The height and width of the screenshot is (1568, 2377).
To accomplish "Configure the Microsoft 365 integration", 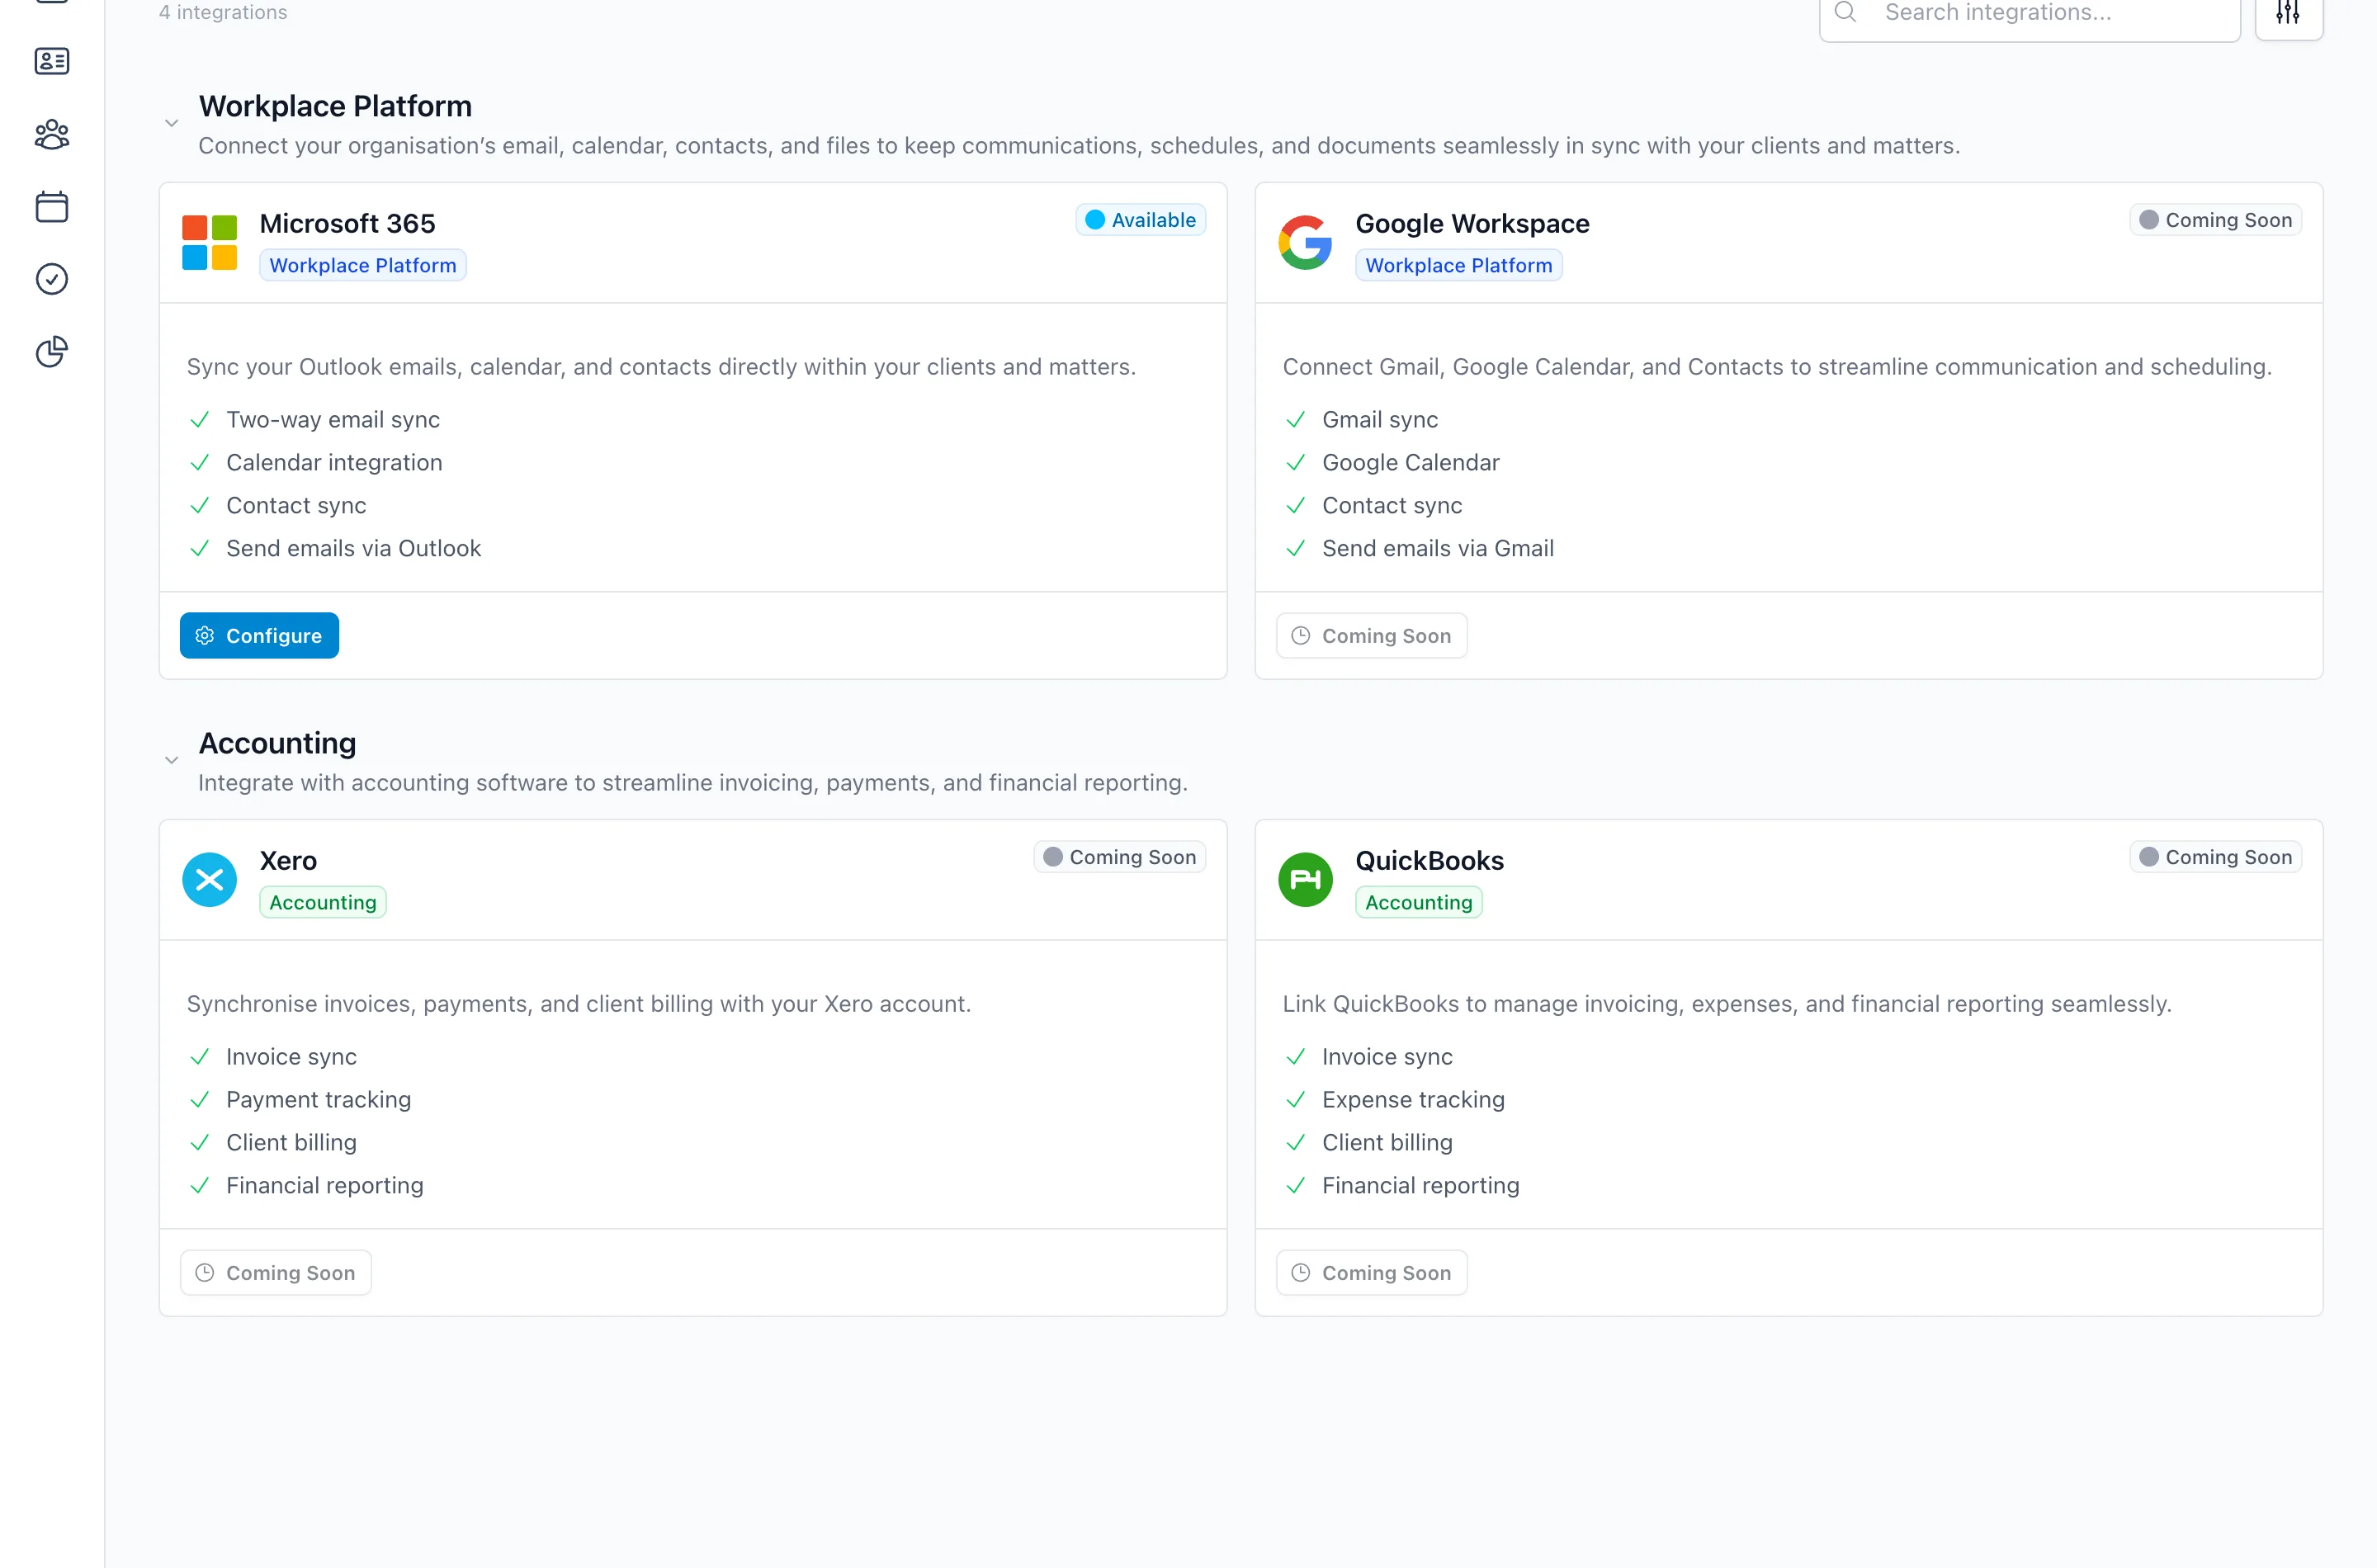I will pos(259,636).
